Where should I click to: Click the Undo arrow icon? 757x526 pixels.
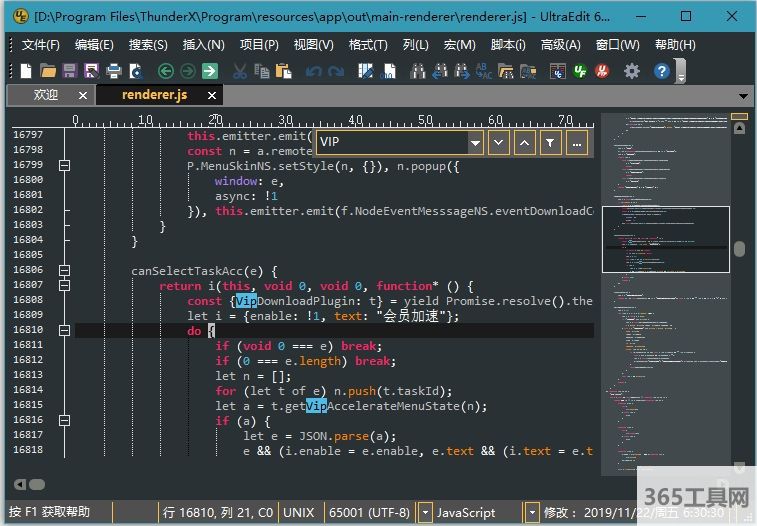pos(314,71)
